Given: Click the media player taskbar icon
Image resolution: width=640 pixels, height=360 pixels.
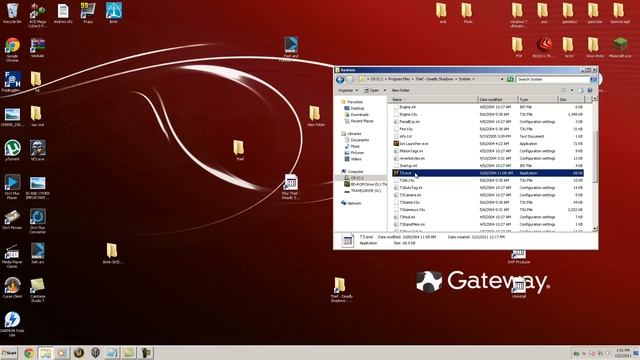Looking at the screenshot, I should pos(62,353).
